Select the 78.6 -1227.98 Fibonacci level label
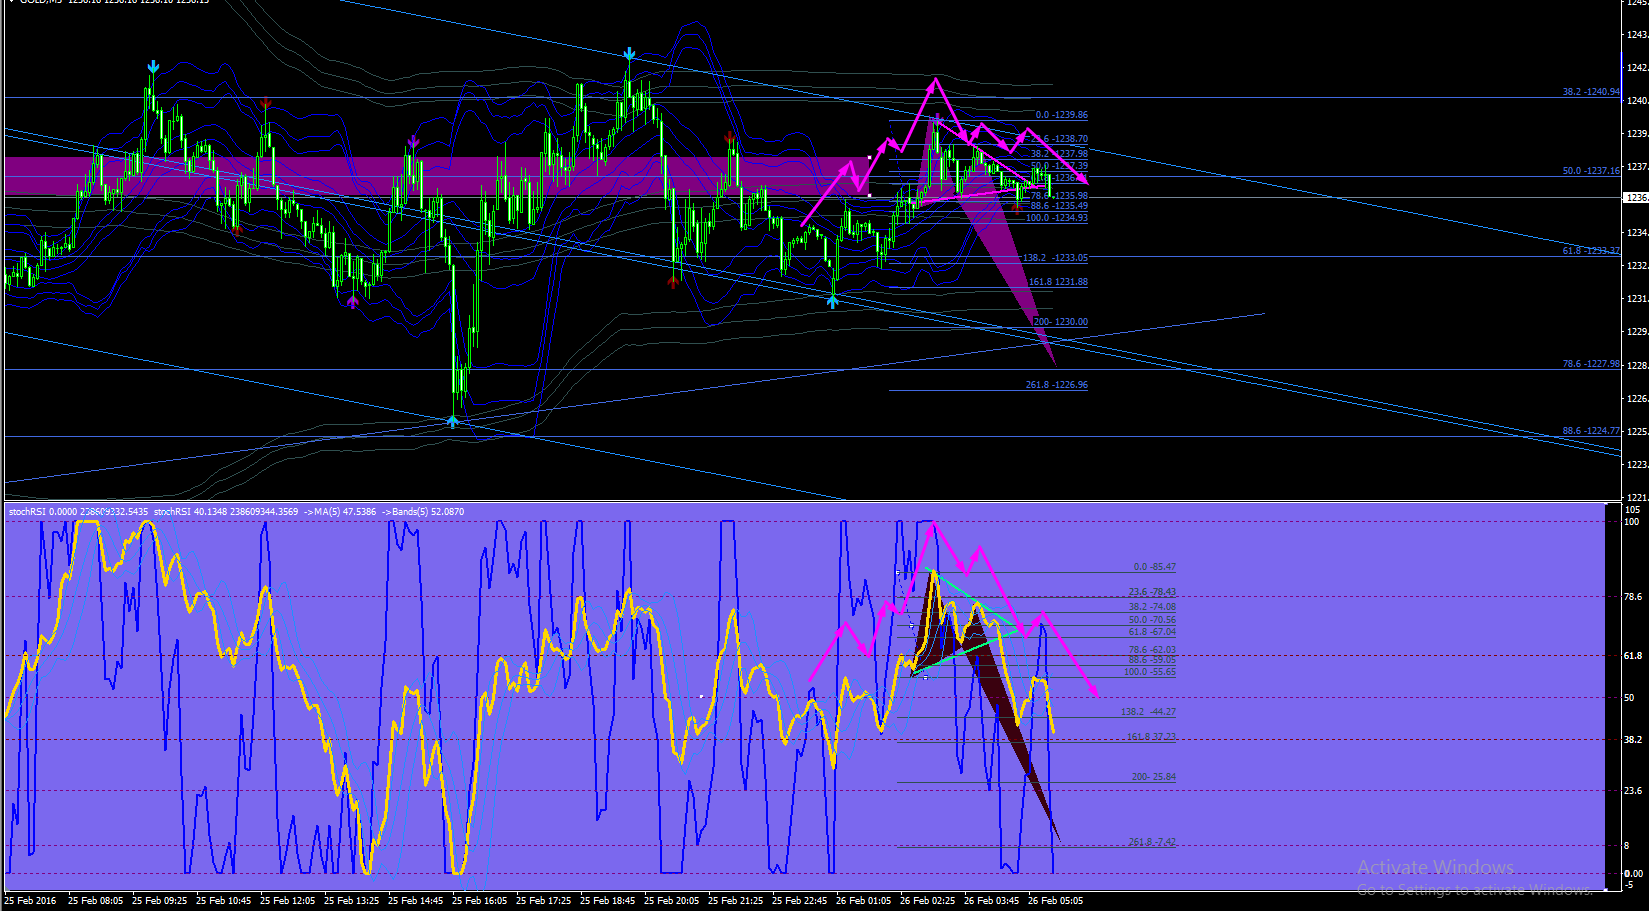Image resolution: width=1649 pixels, height=911 pixels. (x=1591, y=364)
